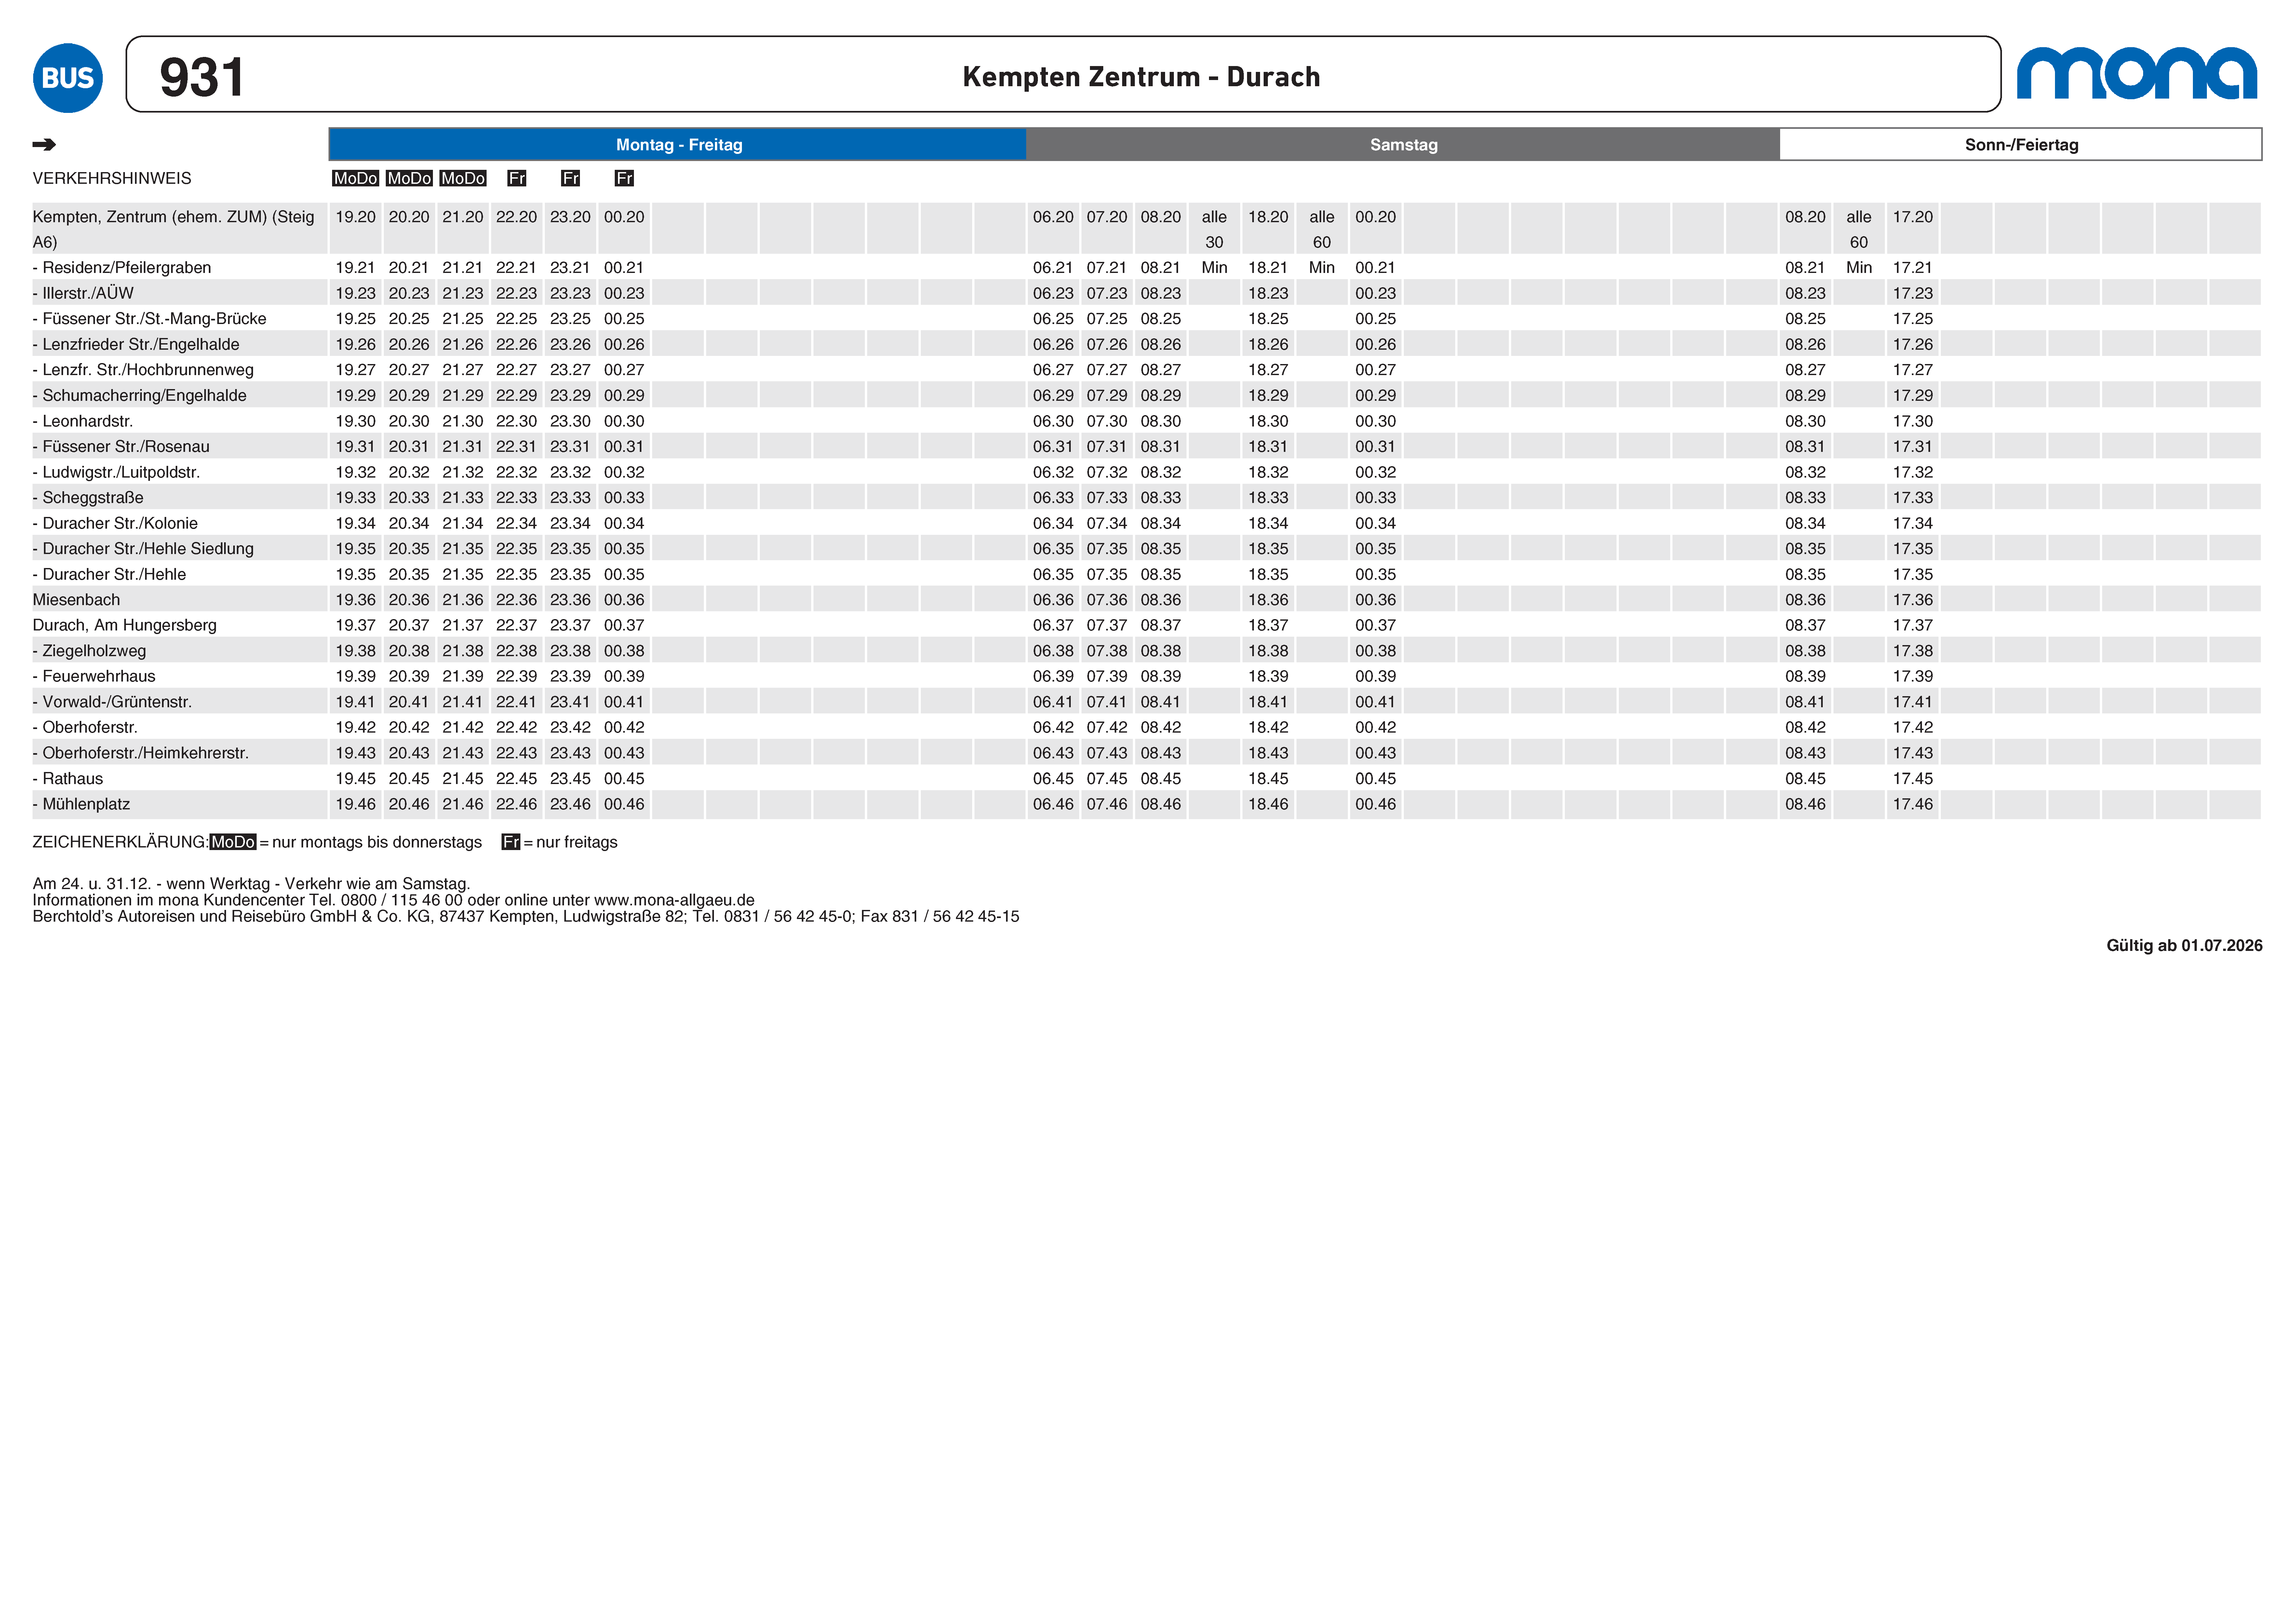Click the Saturday 18.20 departure time

point(1268,217)
